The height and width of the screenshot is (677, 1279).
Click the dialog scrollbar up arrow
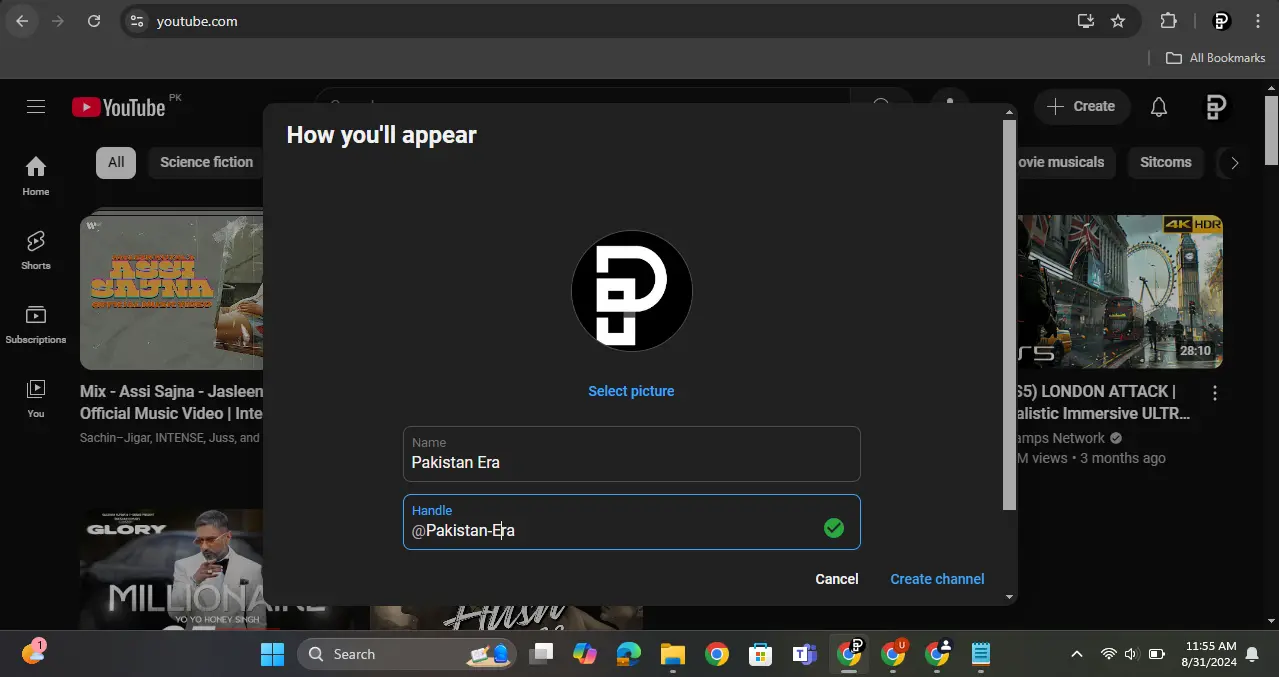point(1009,112)
